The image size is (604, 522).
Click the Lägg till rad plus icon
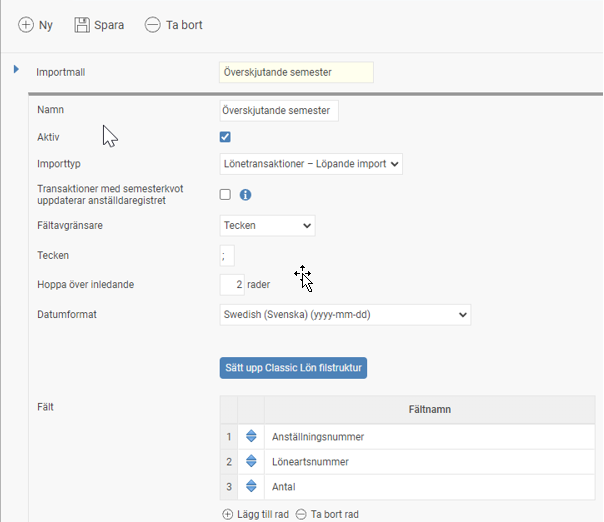coord(227,514)
